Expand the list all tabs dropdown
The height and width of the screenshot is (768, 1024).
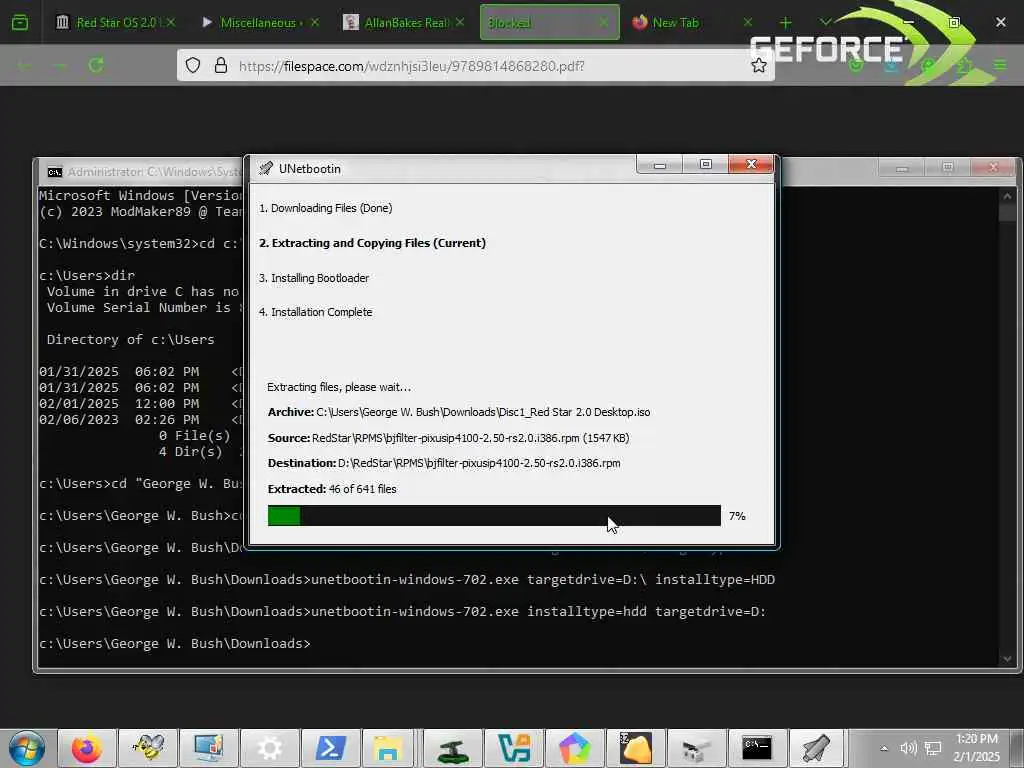point(825,23)
